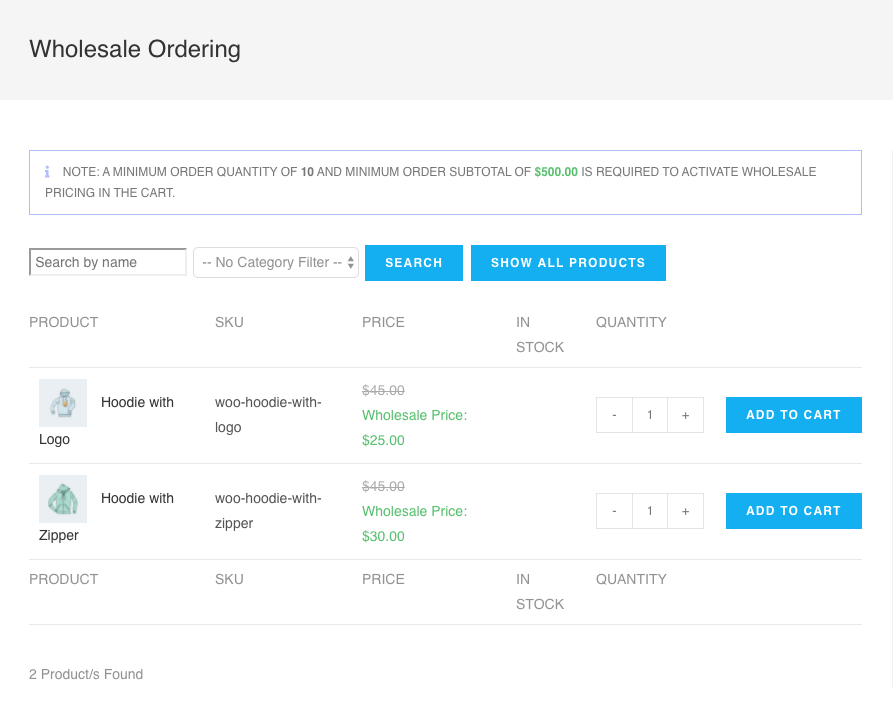Click the top Product column header

(64, 322)
